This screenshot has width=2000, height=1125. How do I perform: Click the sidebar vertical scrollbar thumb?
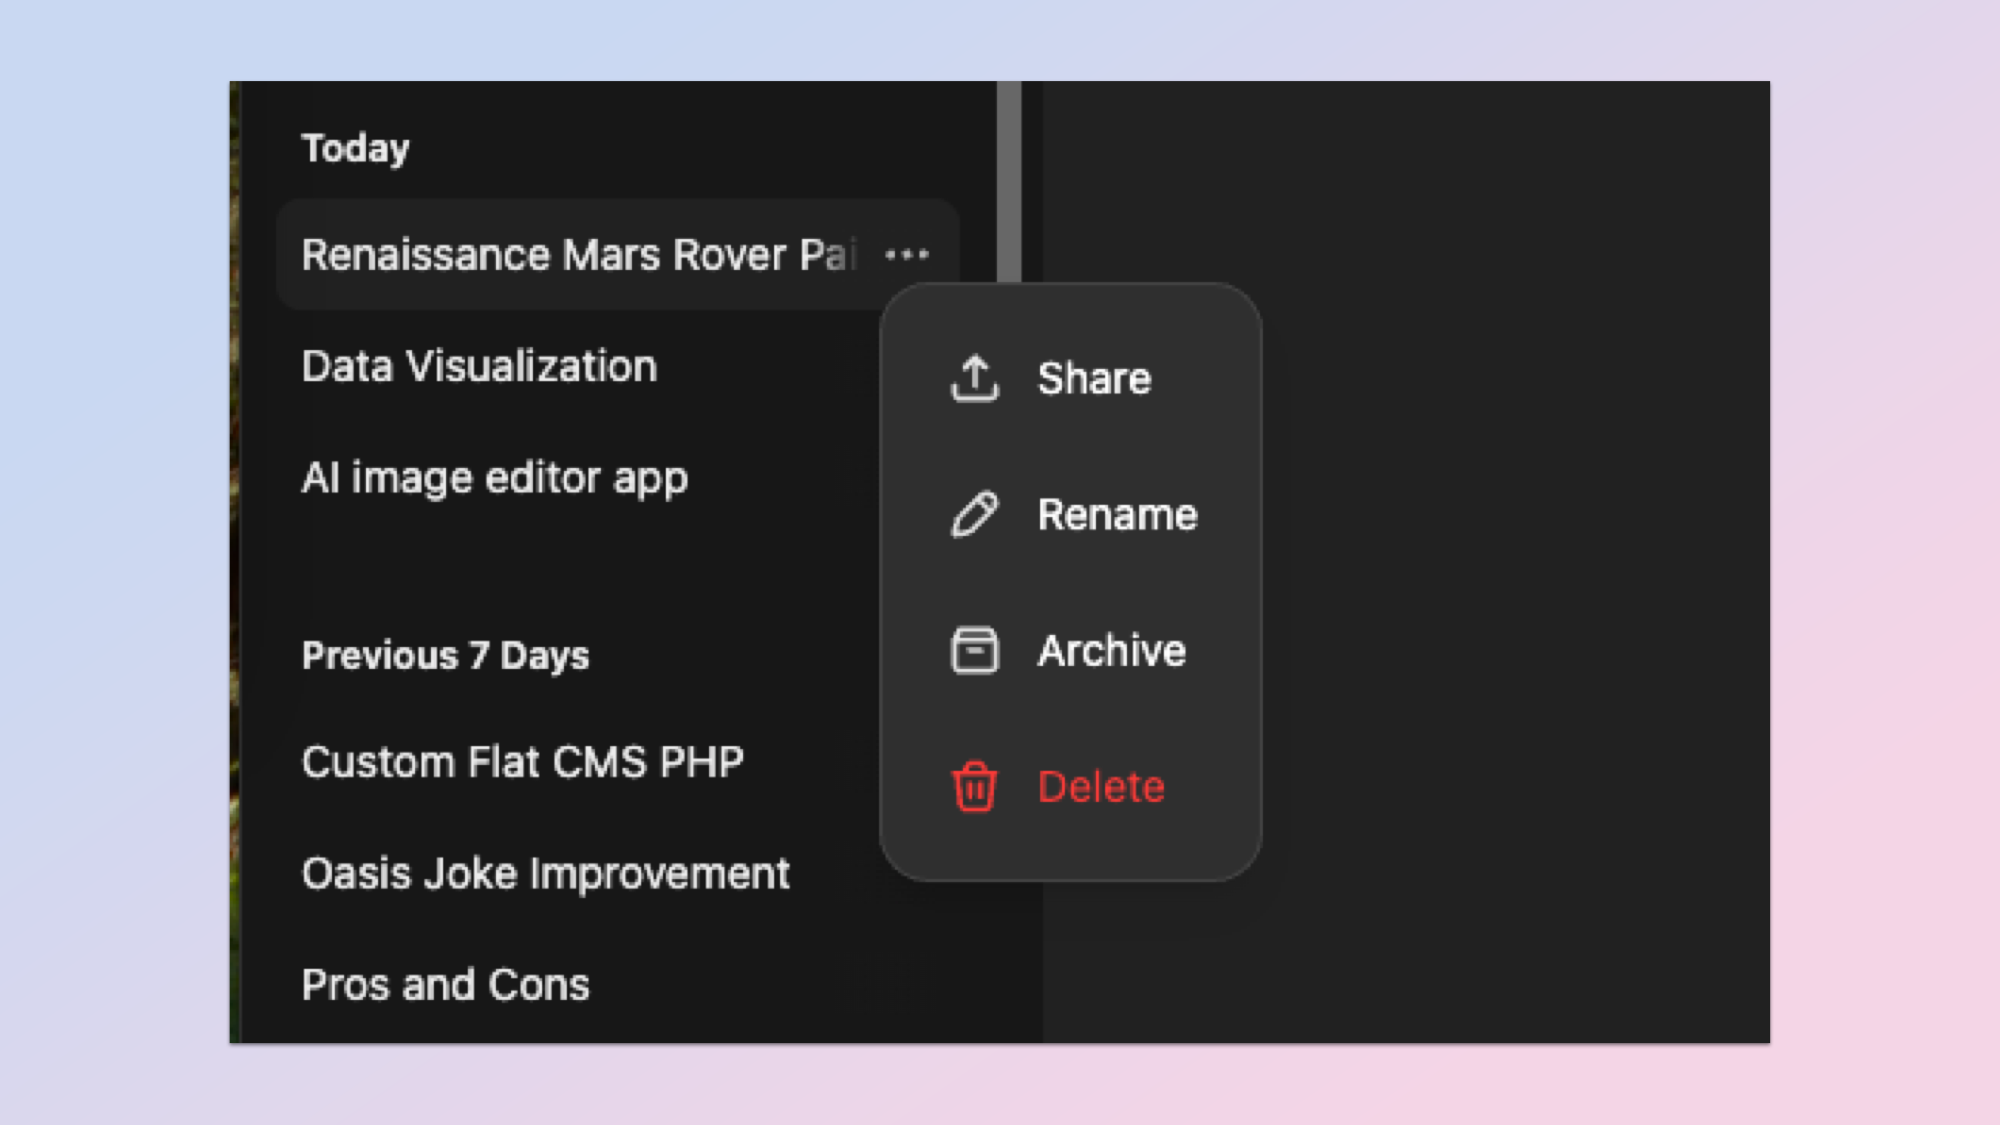1009,180
